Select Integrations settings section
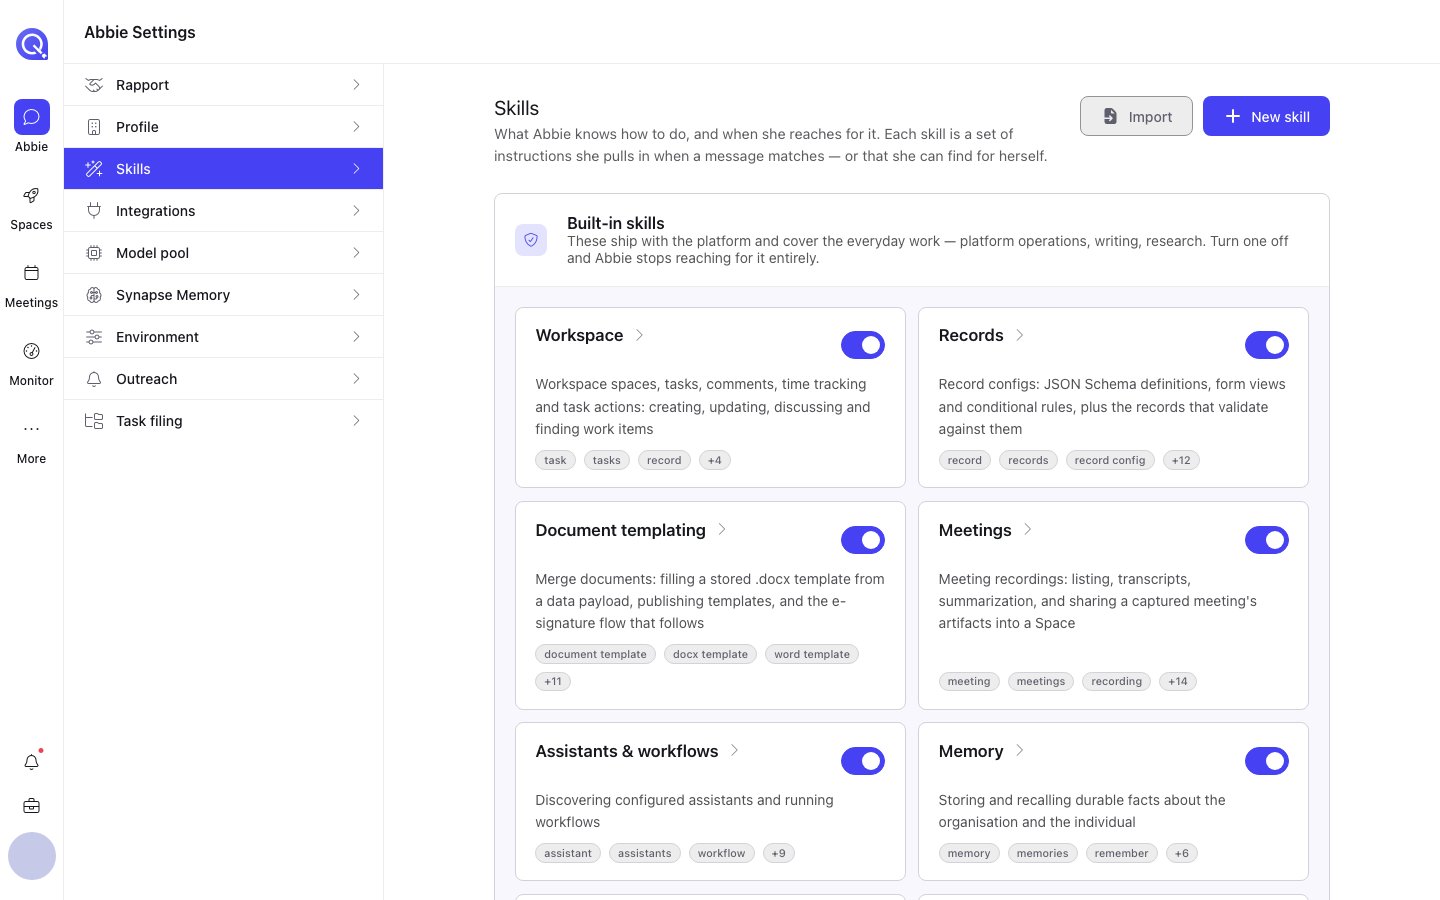The width and height of the screenshot is (1440, 900). 223,211
